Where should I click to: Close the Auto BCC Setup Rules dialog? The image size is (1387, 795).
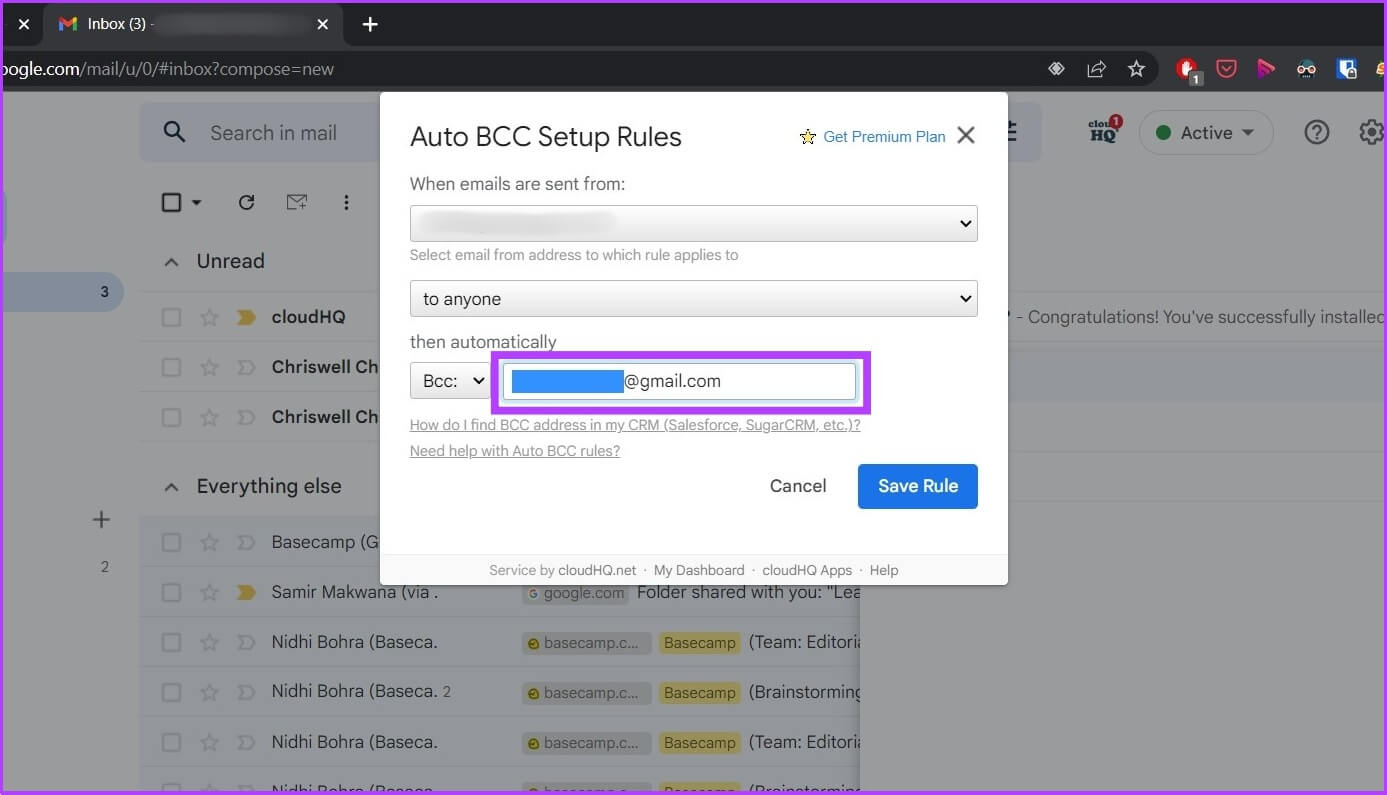pyautogui.click(x=965, y=136)
